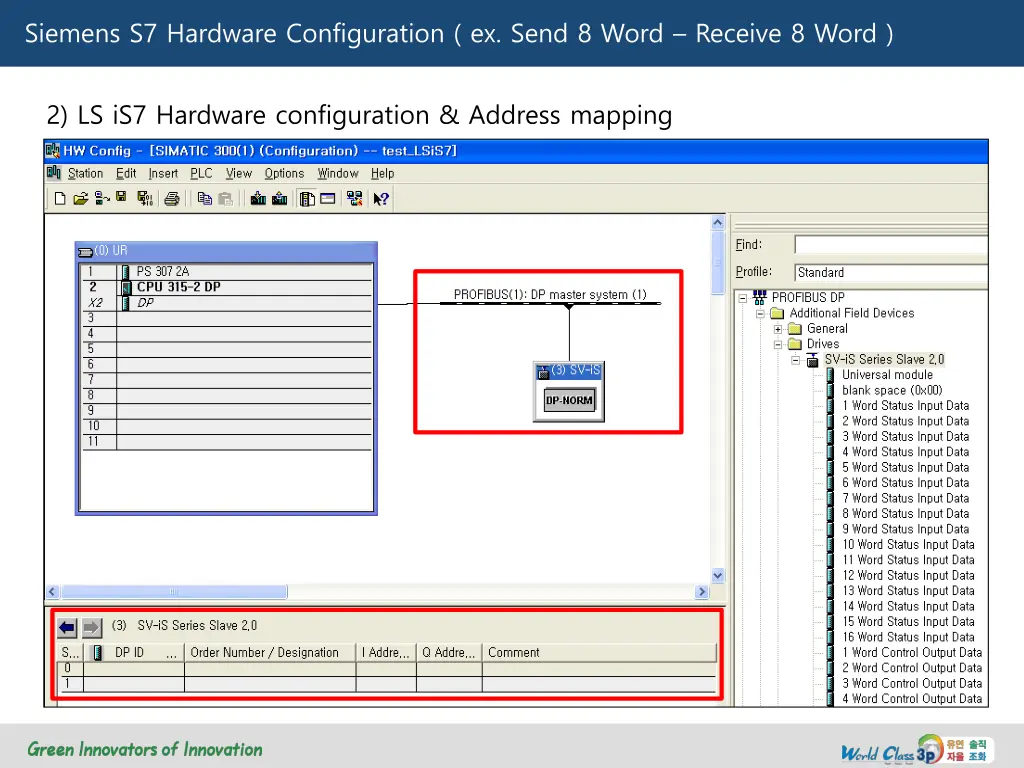Select blank space (0x00) module
Image resolution: width=1024 pixels, height=768 pixels.
click(x=891, y=391)
